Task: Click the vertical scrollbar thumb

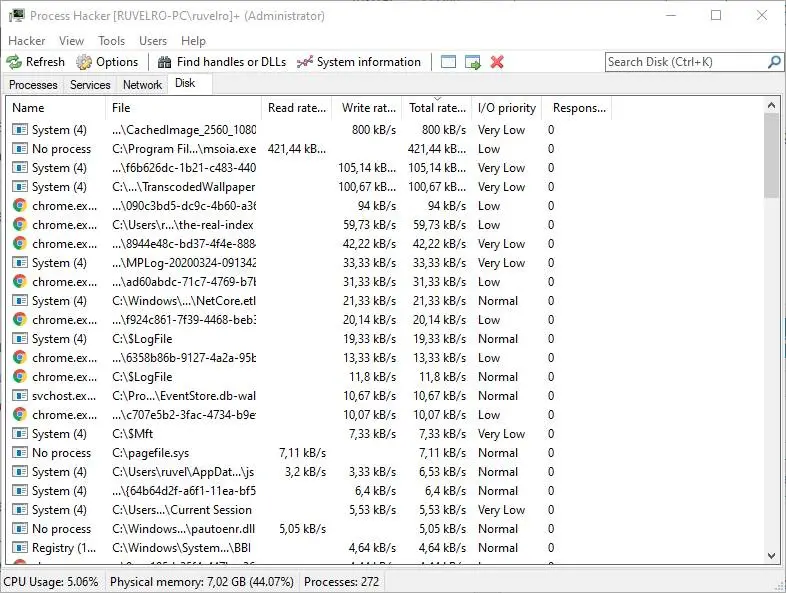Action: pyautogui.click(x=771, y=155)
